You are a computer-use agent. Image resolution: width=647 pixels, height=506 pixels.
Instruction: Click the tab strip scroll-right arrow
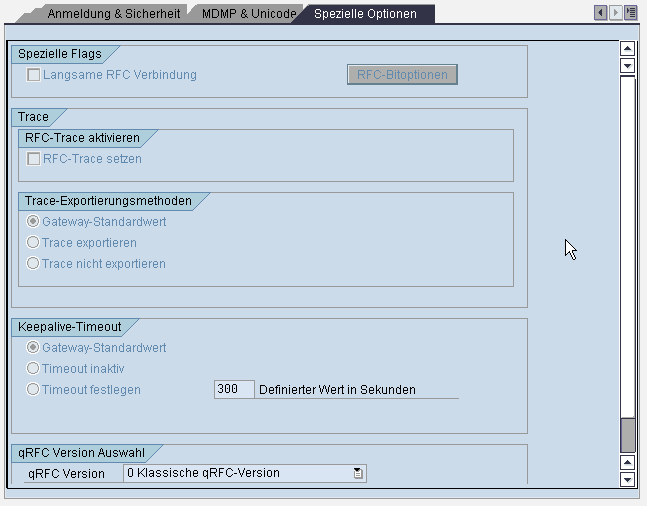coord(615,13)
